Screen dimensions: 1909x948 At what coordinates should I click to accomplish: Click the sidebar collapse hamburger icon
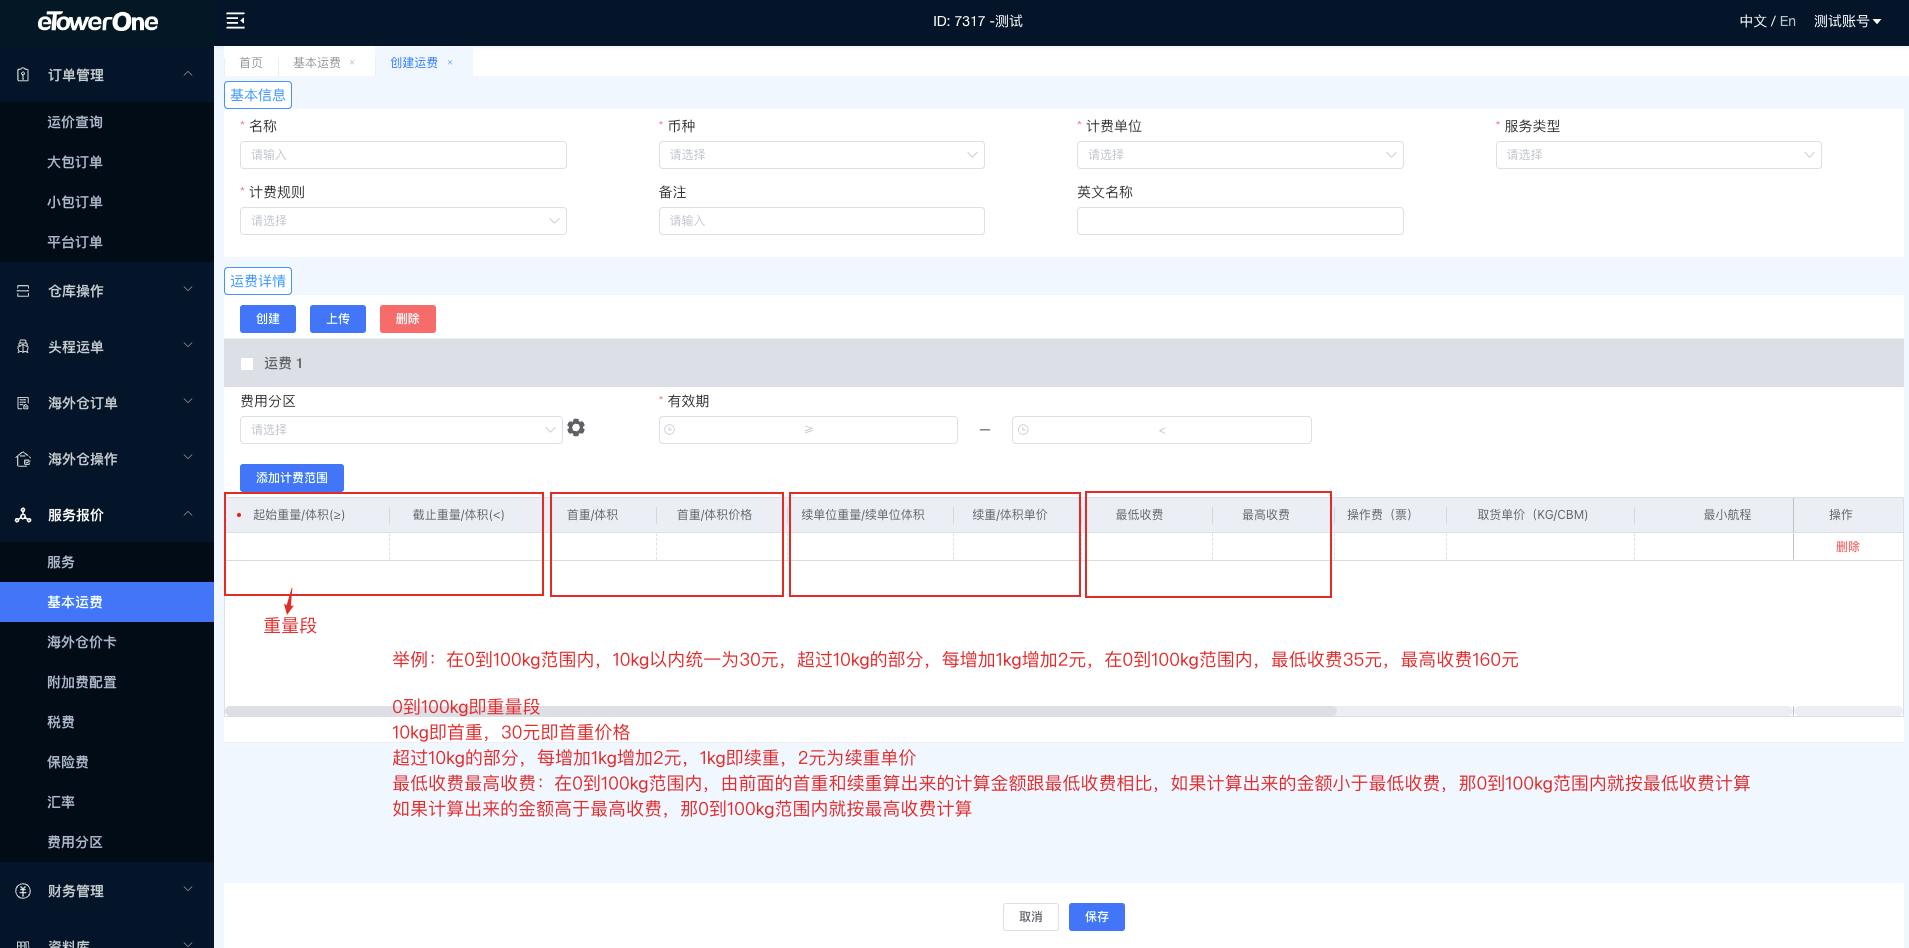(x=235, y=21)
